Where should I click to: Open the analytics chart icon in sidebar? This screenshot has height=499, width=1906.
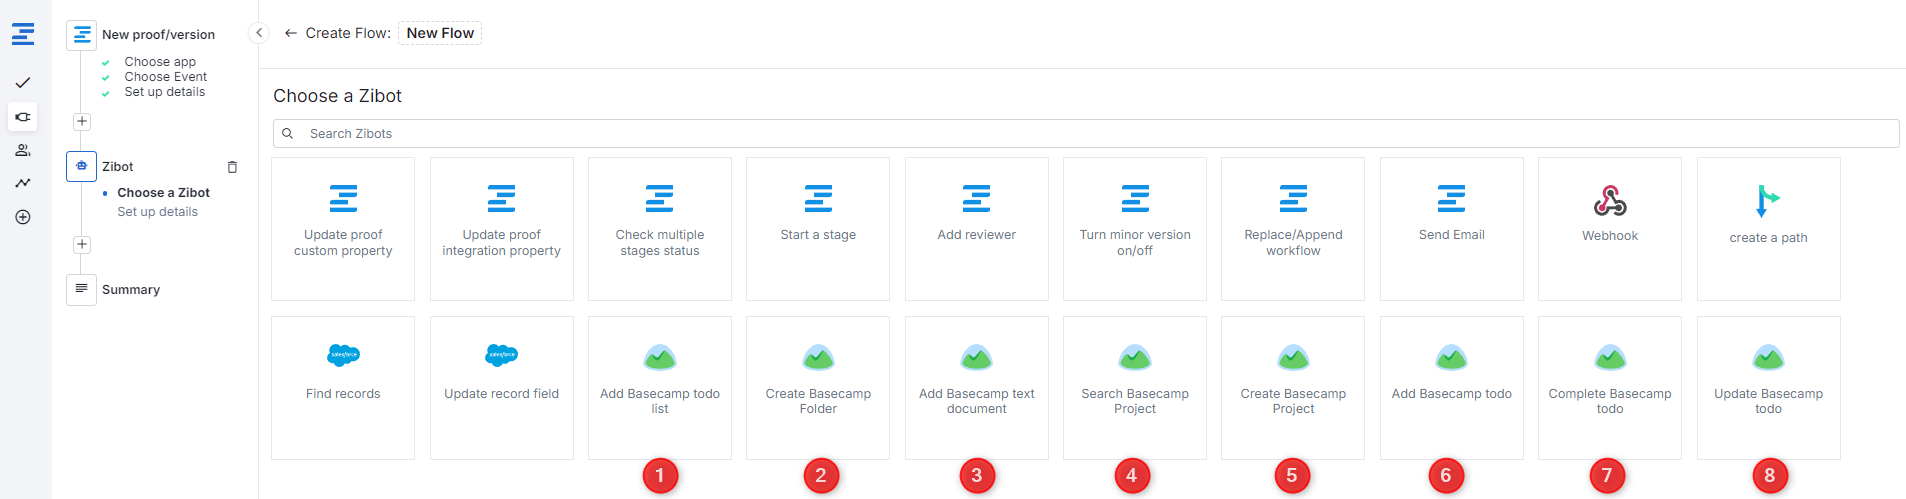click(x=23, y=183)
